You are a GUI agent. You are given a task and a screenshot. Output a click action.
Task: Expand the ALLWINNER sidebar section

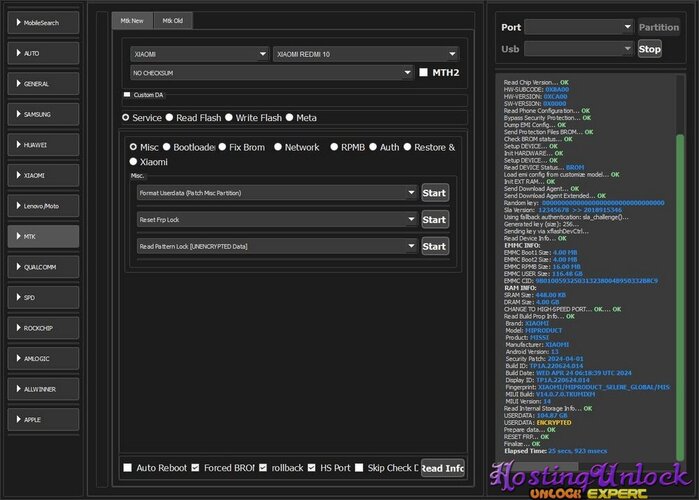click(x=43, y=389)
